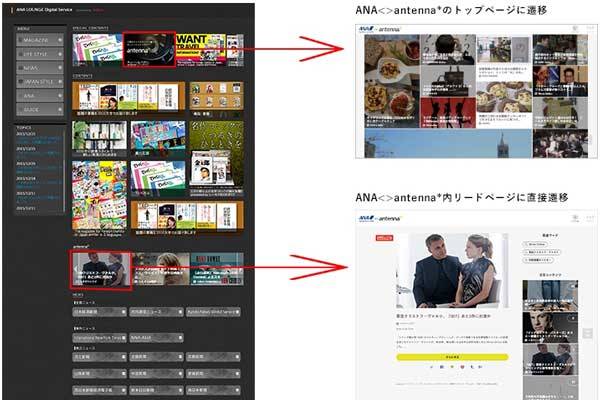The width and height of the screenshot is (600, 400).
Task: Click the ANA antenna logo on the top page
Action: click(380, 29)
